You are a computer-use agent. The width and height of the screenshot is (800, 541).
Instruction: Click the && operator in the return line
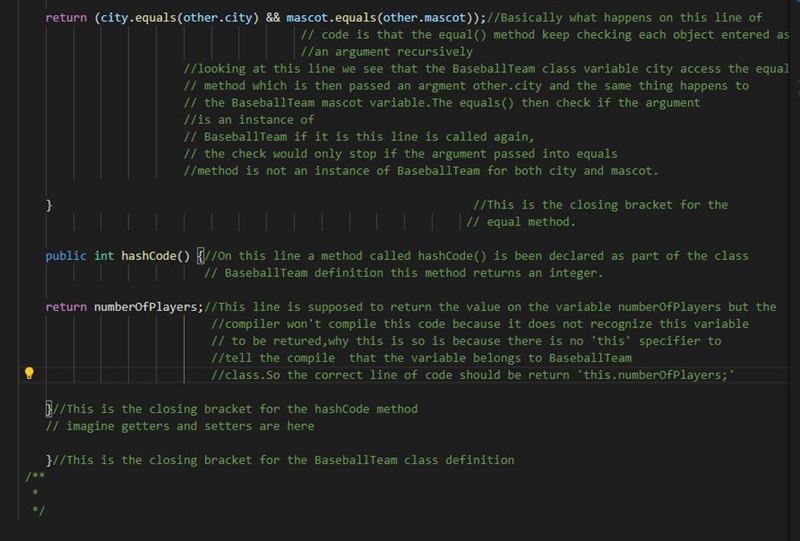click(272, 18)
